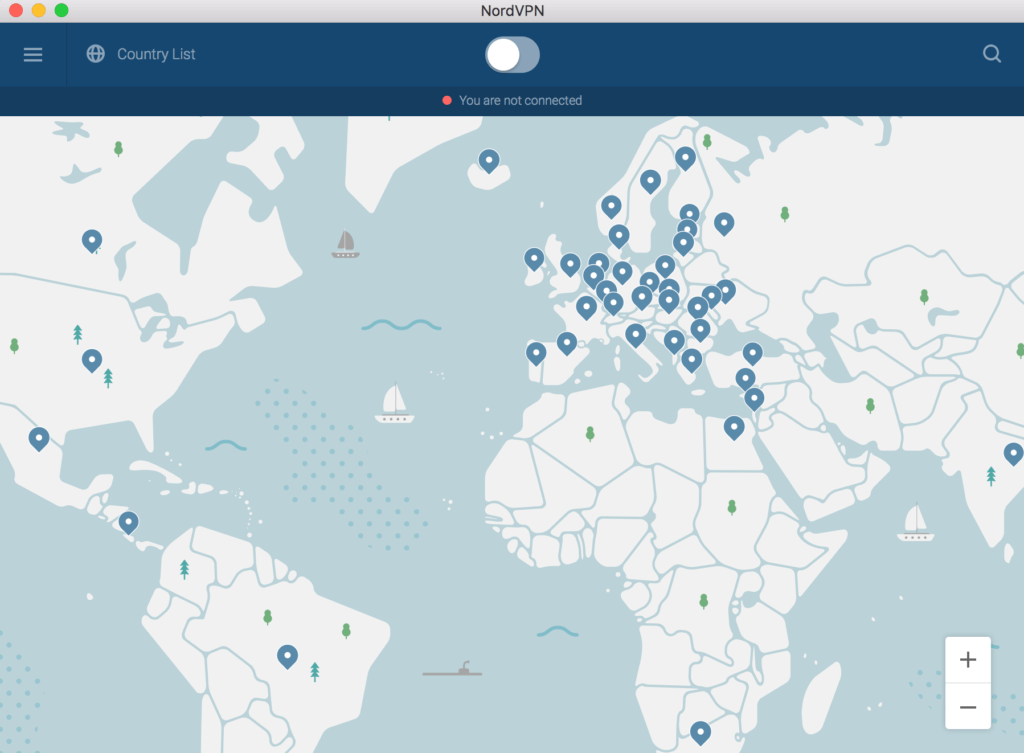Click the red disconnected status dot
Viewport: 1024px width, 753px height.
point(447,101)
